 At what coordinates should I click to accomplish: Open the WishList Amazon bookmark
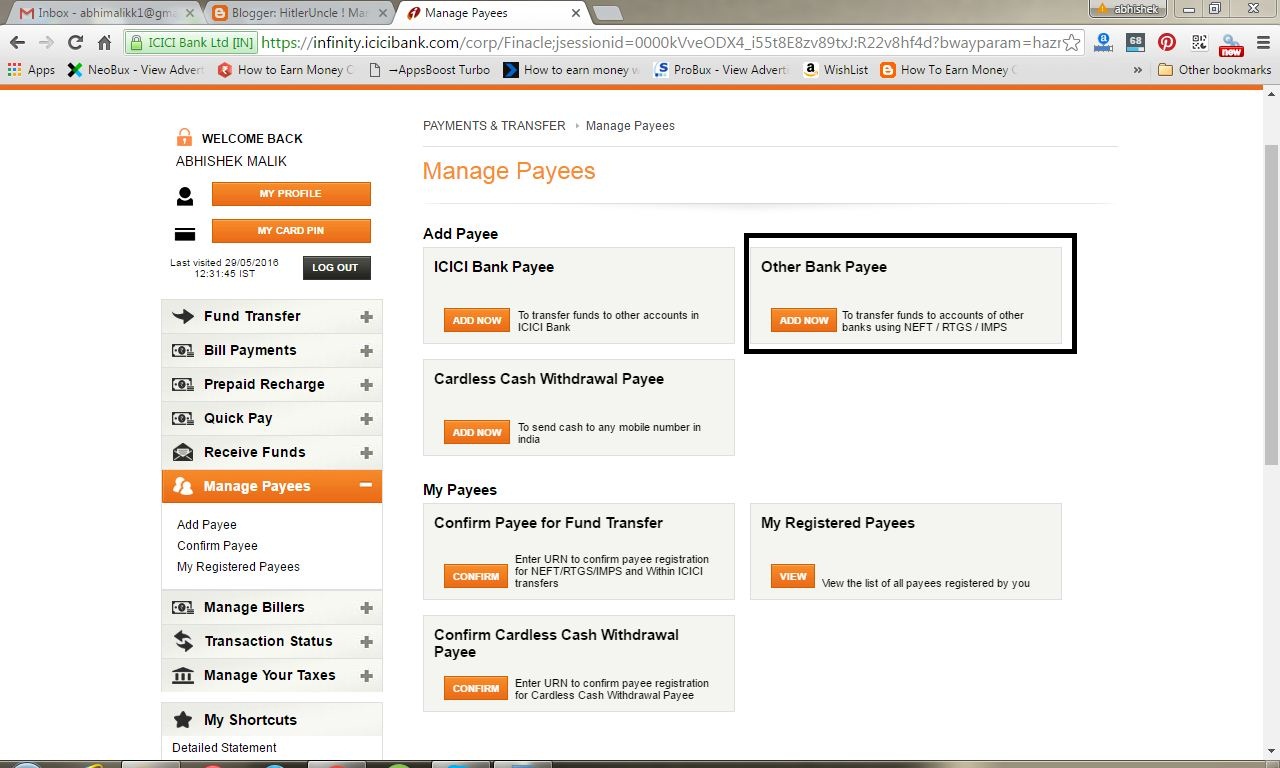[835, 70]
